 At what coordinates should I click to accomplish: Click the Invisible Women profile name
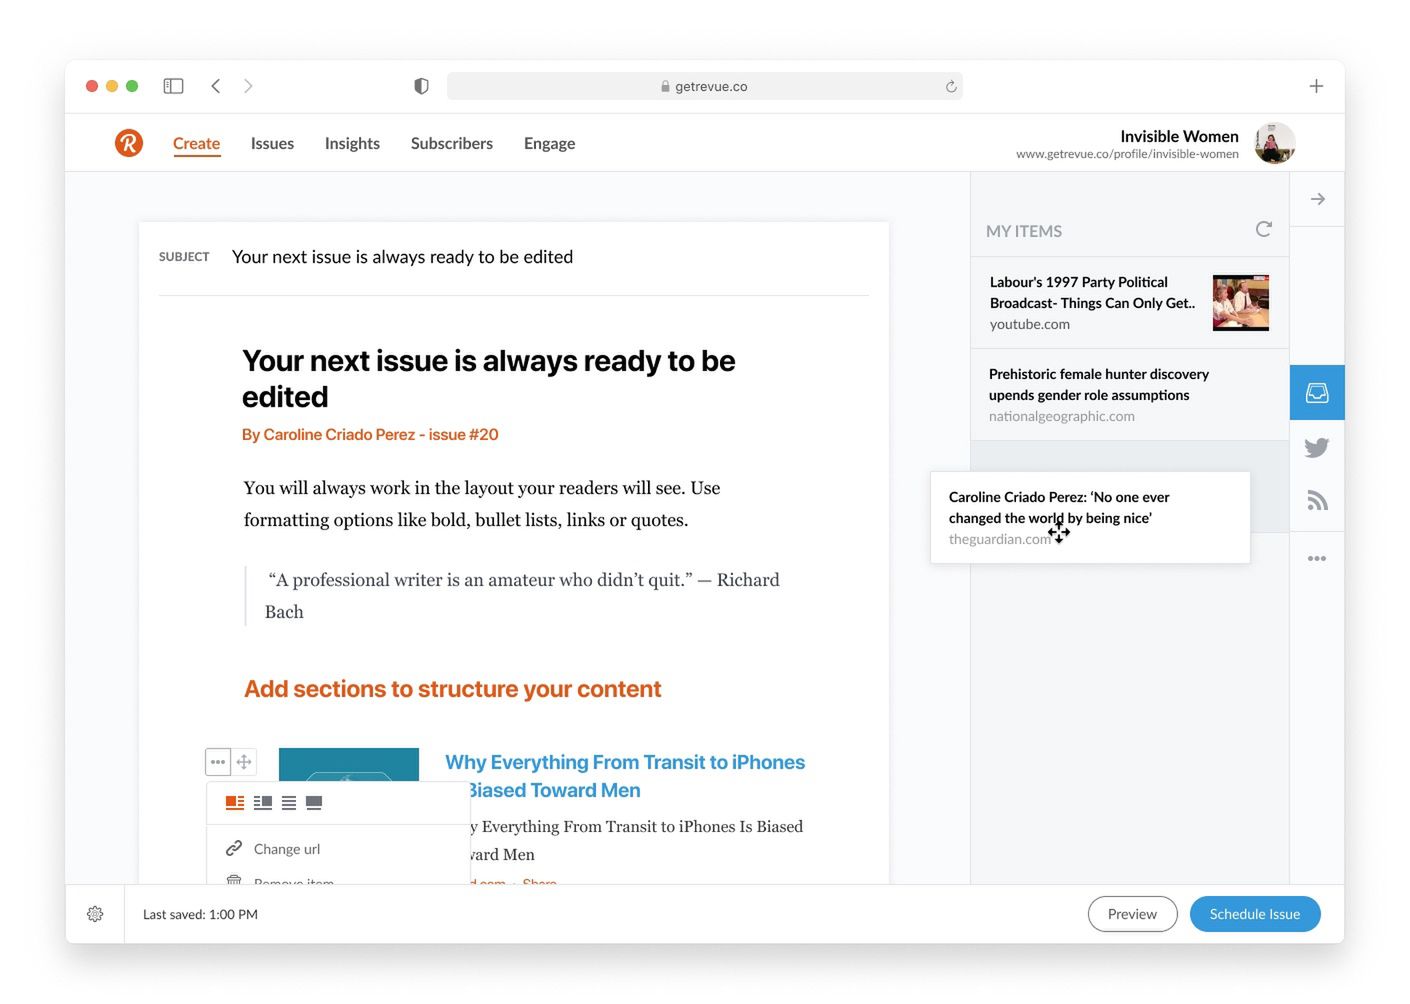(1179, 136)
